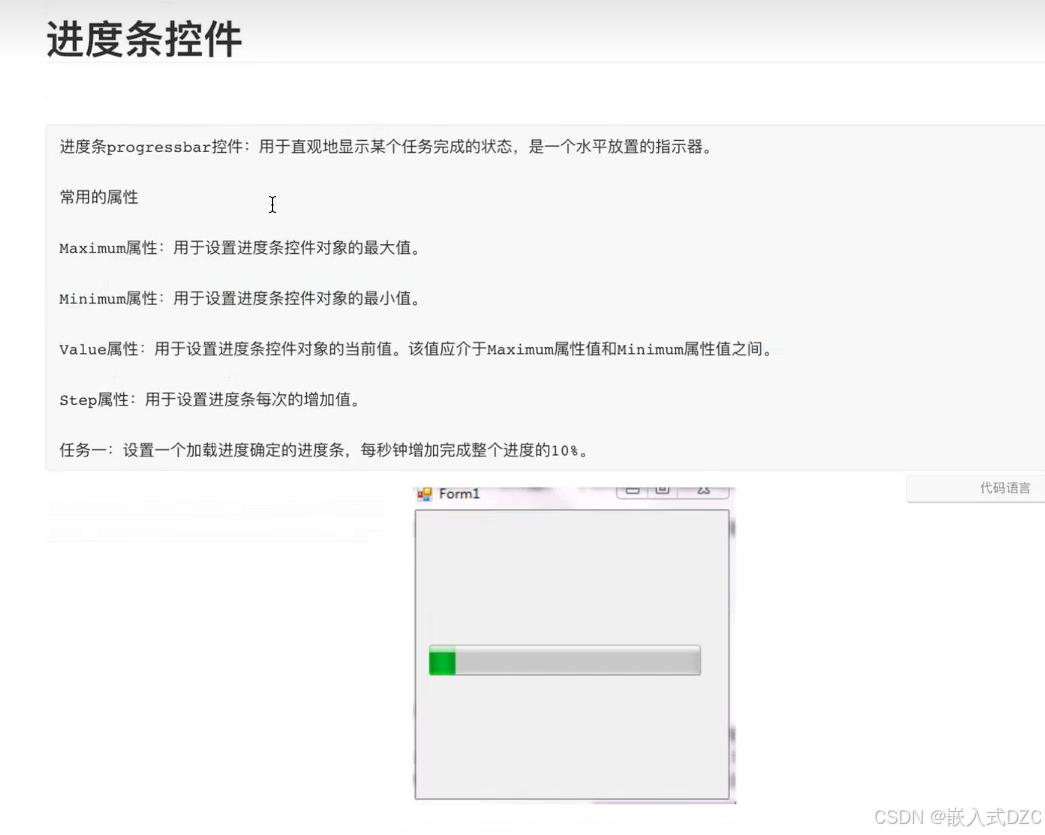Viewport: 1045px width, 835px height.
Task: Maximize the Form1 window
Action: click(x=662, y=491)
